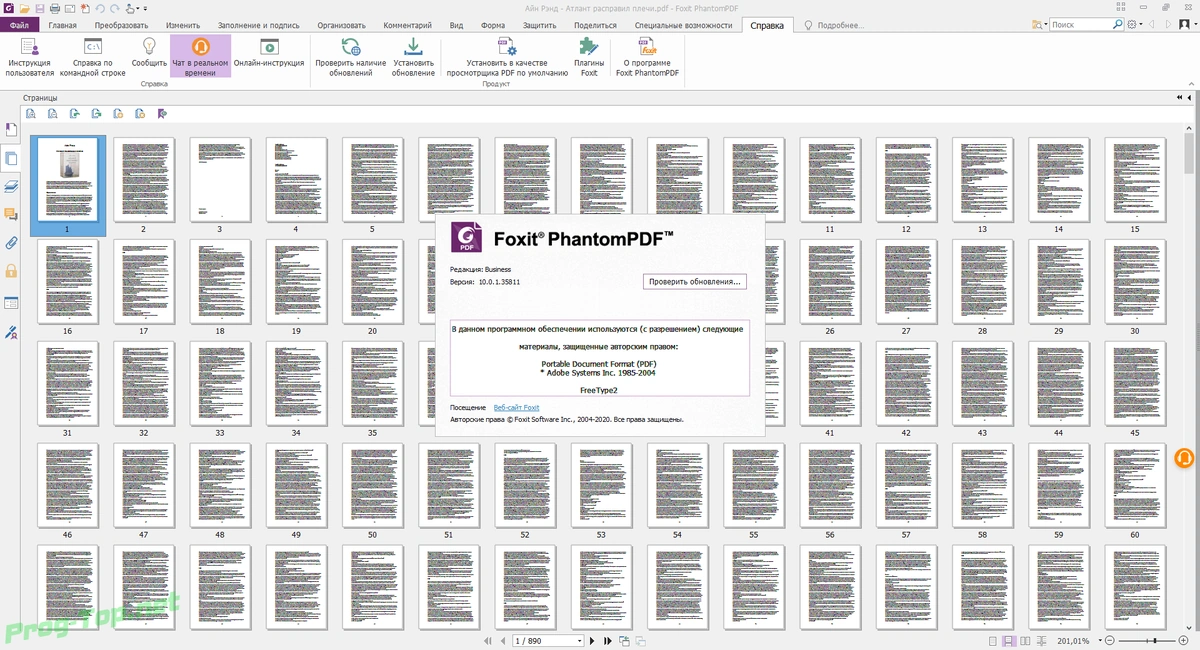The height and width of the screenshot is (650, 1200).
Task: Open the Fields panel in left sidebar
Action: [x=11, y=303]
